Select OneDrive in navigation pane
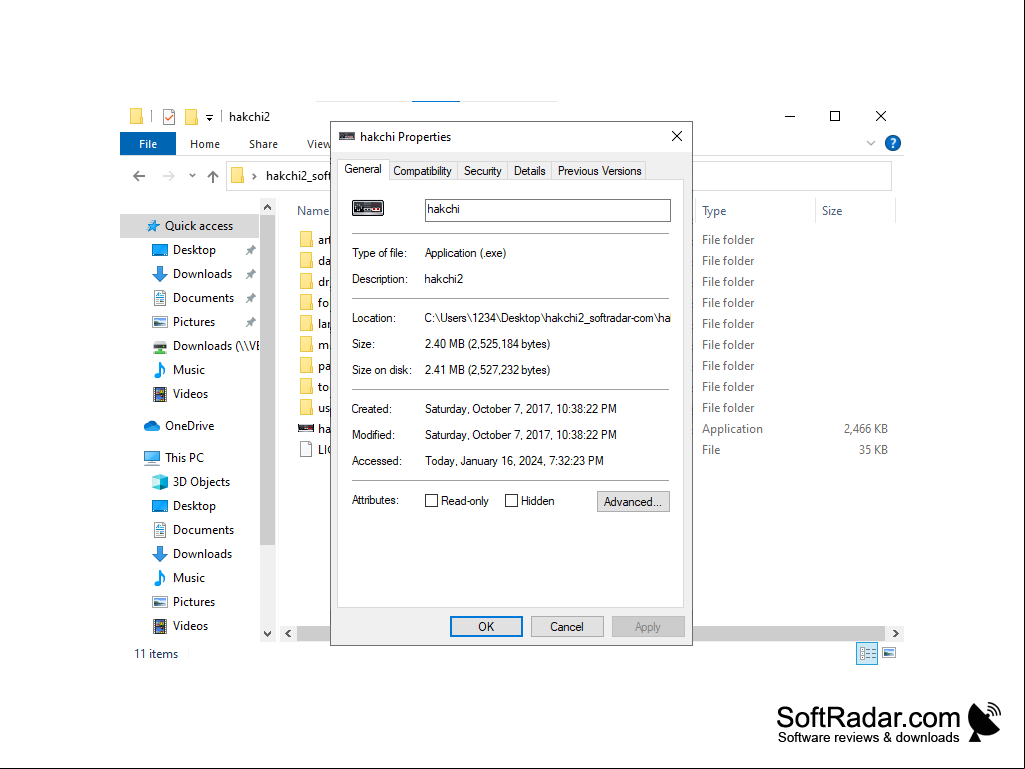This screenshot has width=1025, height=769. point(190,426)
